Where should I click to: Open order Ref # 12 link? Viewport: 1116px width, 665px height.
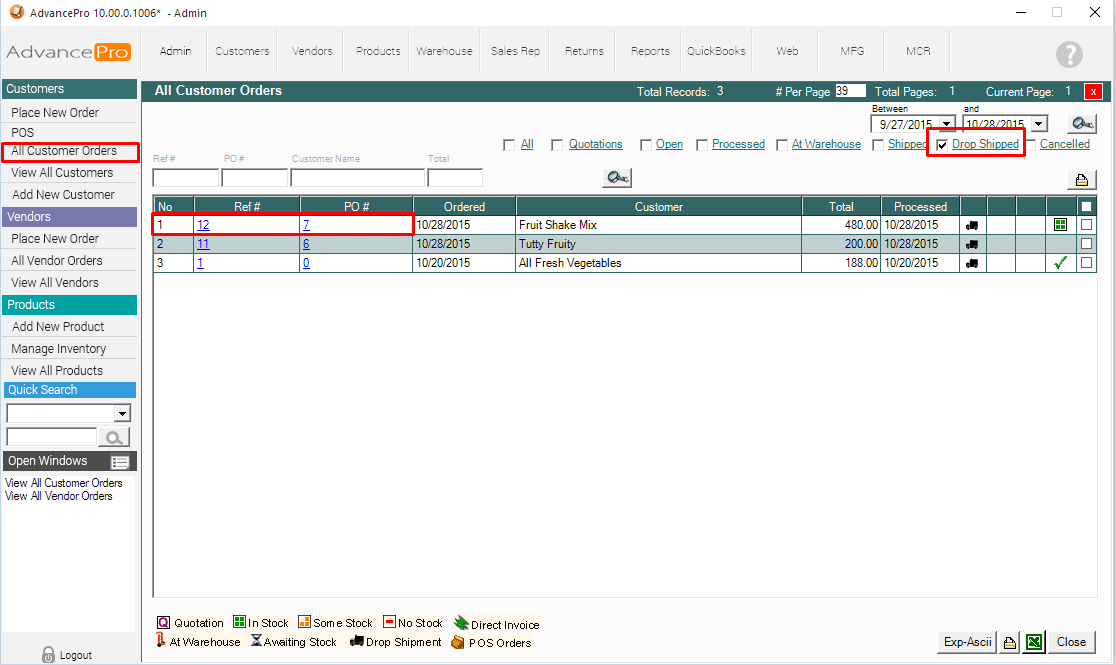coord(203,225)
